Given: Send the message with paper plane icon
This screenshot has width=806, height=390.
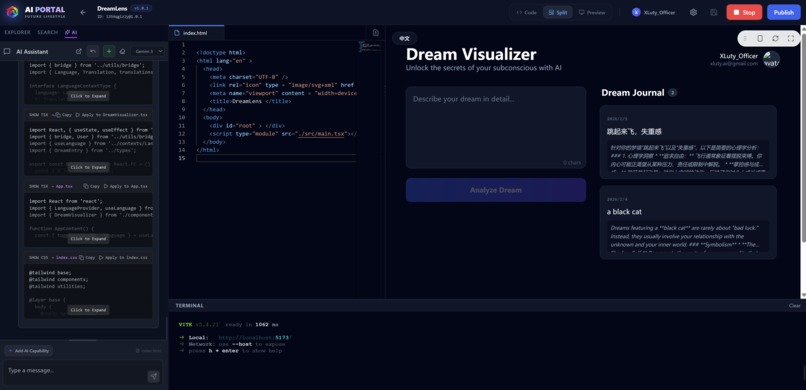Looking at the screenshot, I should tap(153, 377).
